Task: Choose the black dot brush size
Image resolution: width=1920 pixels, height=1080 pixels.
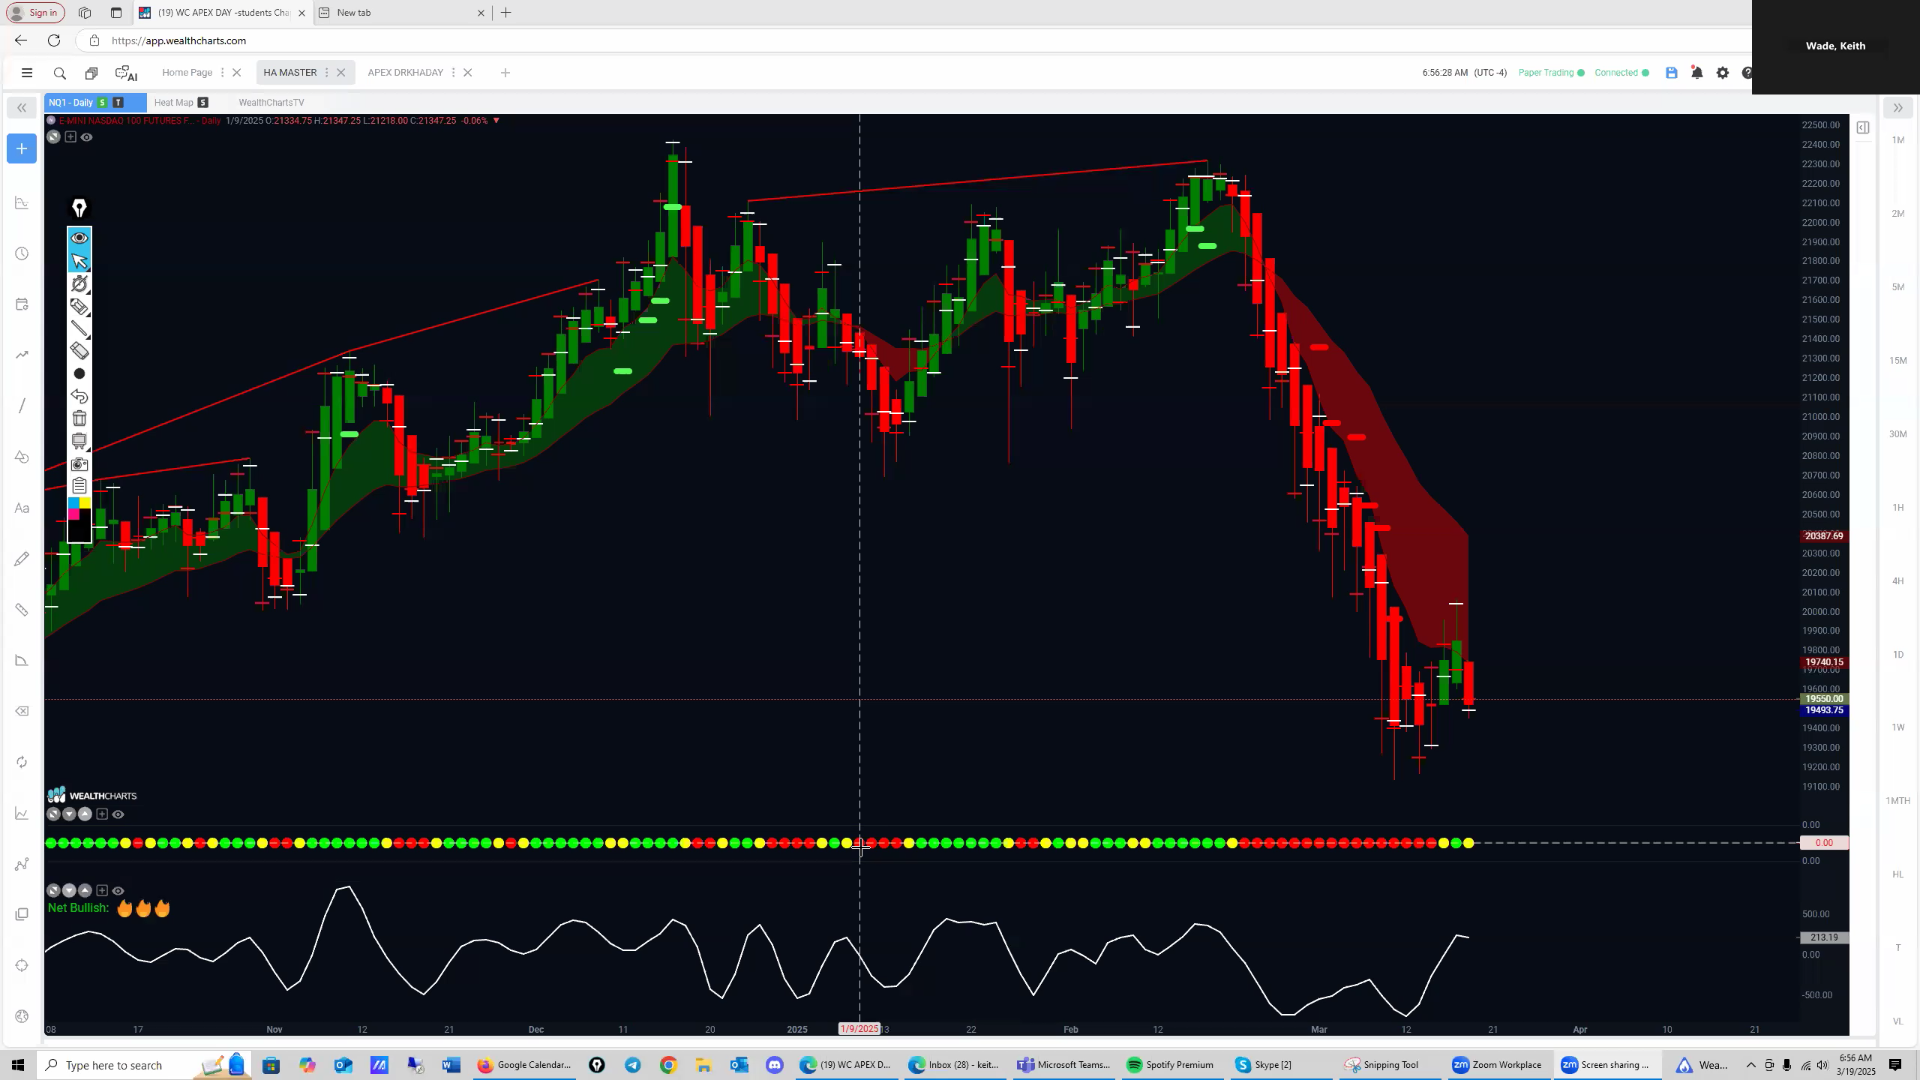Action: (x=79, y=374)
